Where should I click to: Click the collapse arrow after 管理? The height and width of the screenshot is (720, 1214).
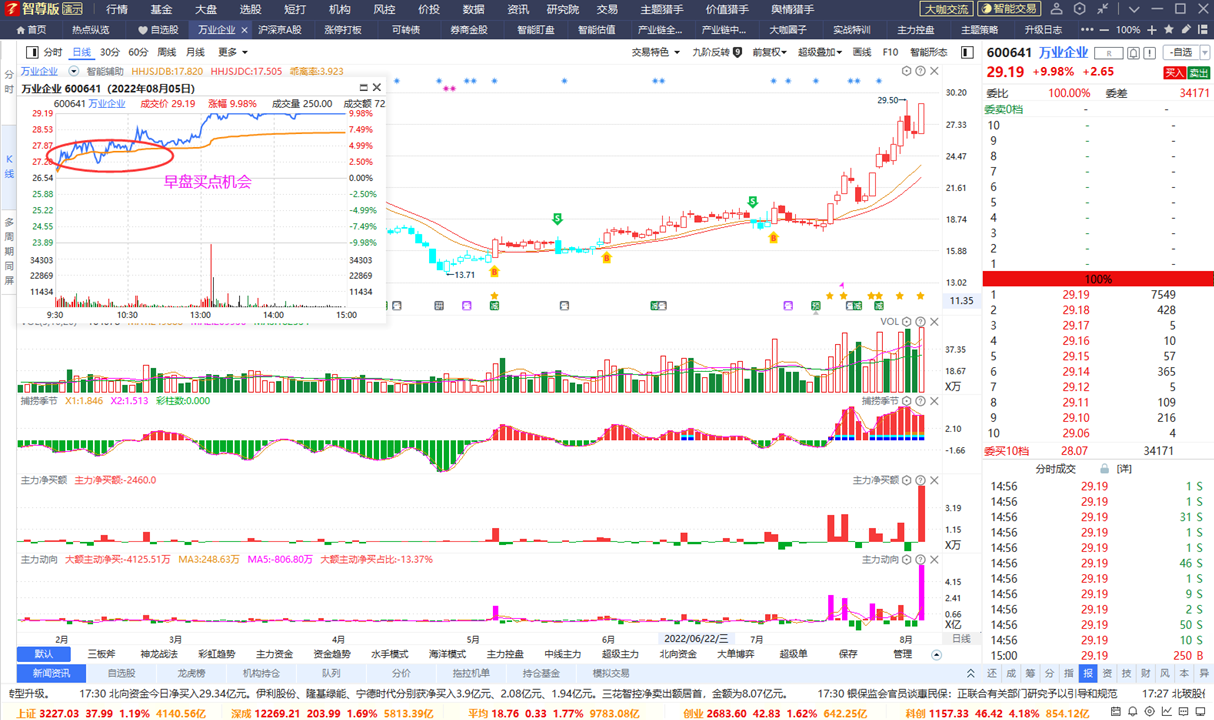[936, 655]
